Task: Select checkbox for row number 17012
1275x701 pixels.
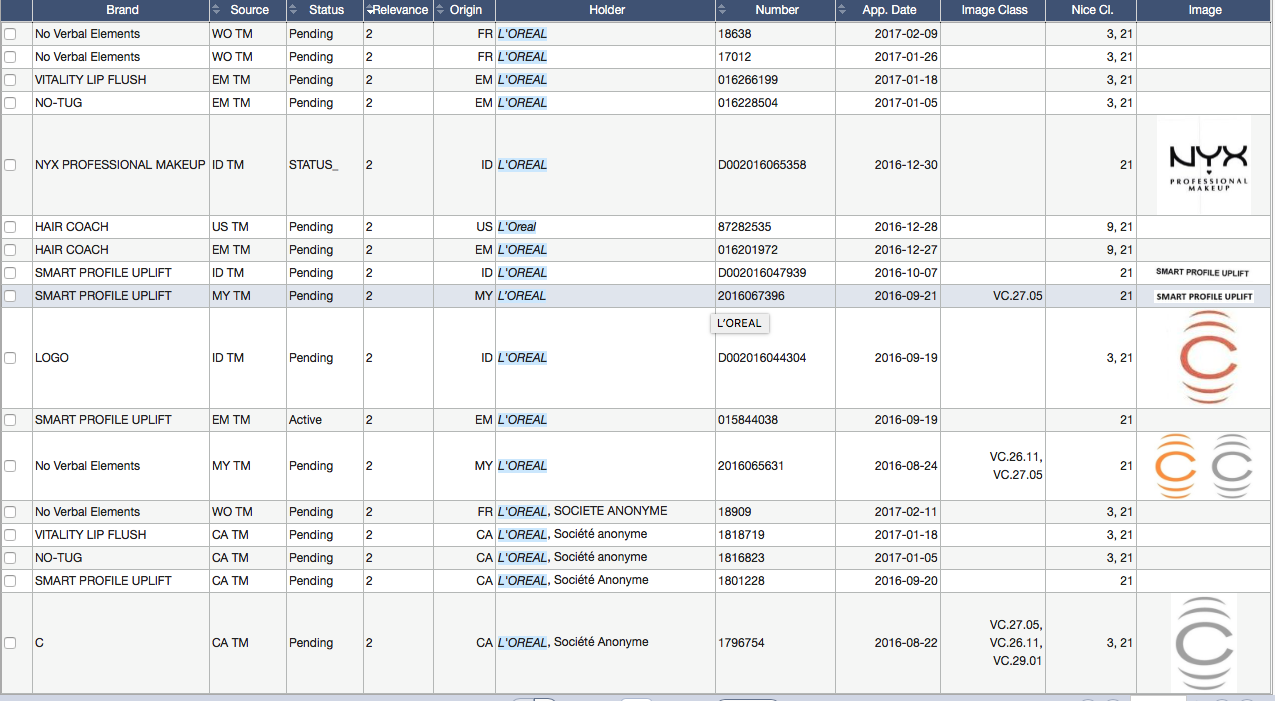Action: click(10, 57)
